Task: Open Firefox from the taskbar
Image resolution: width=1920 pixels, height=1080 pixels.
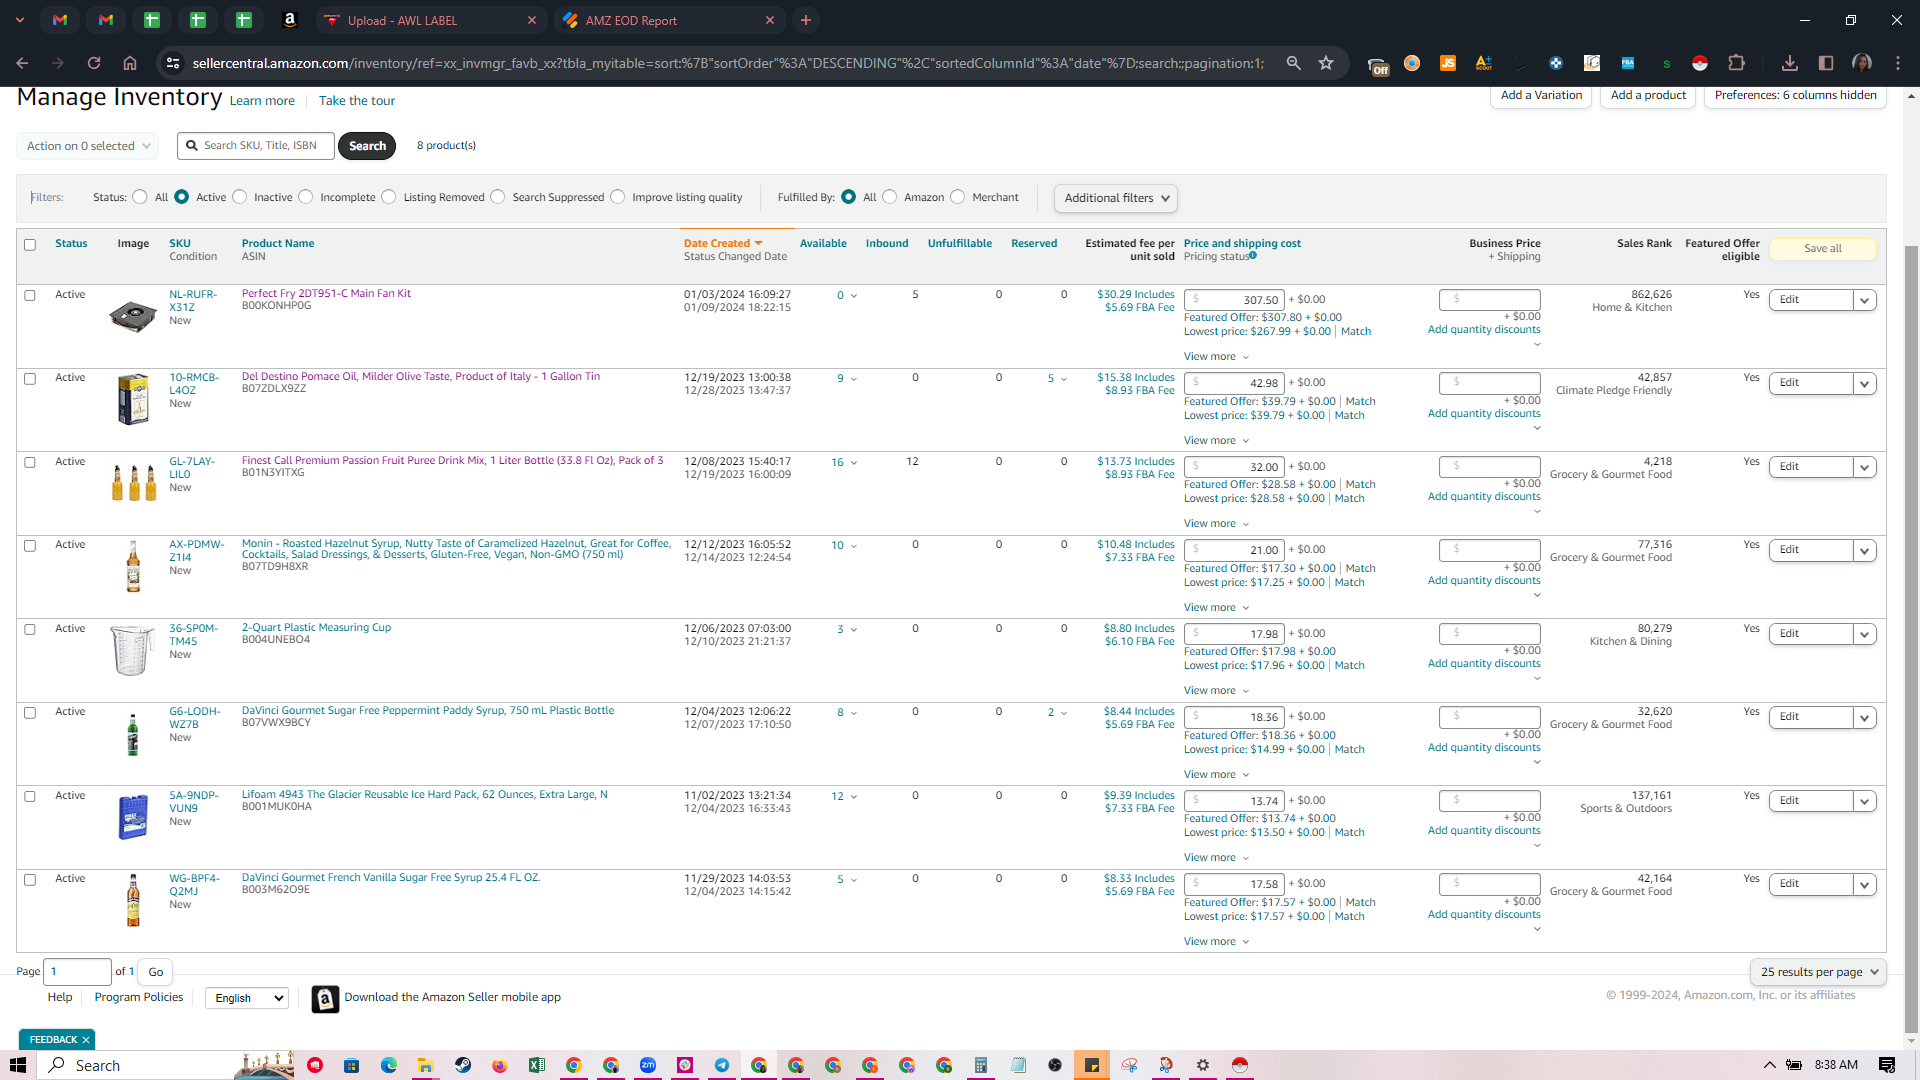Action: click(500, 1065)
